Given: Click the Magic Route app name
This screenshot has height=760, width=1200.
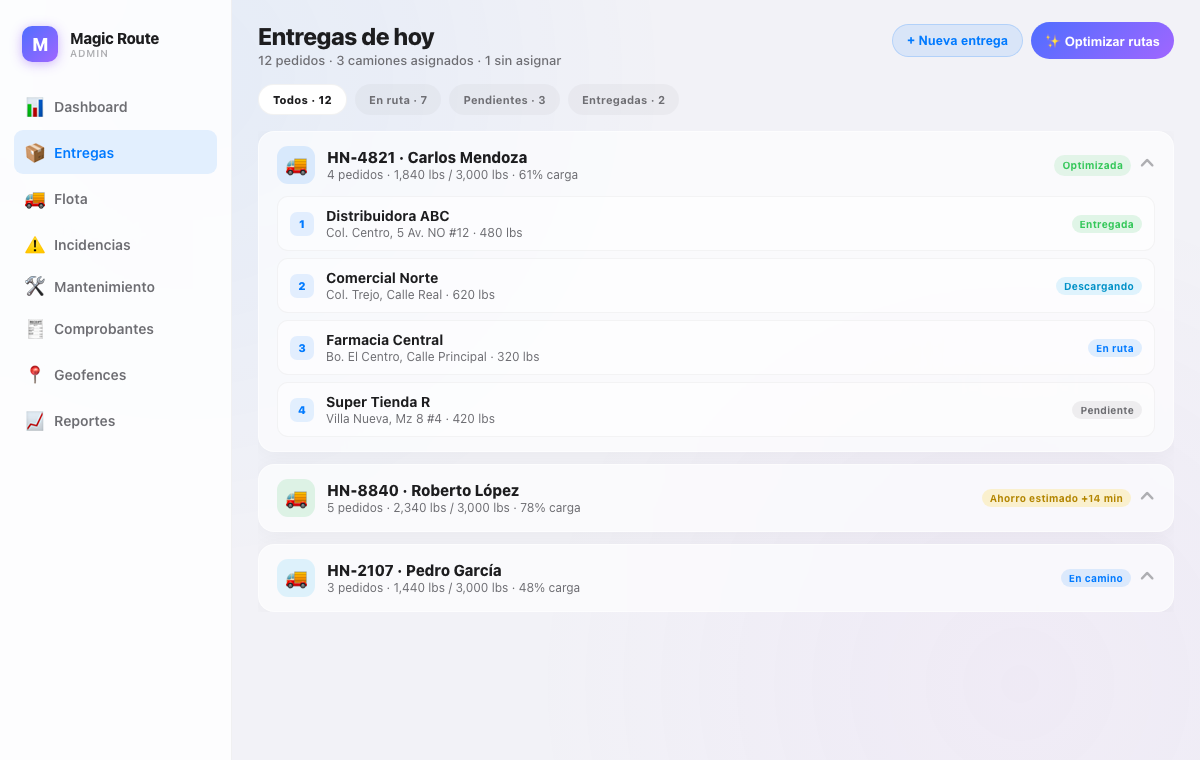Looking at the screenshot, I should [x=114, y=38].
